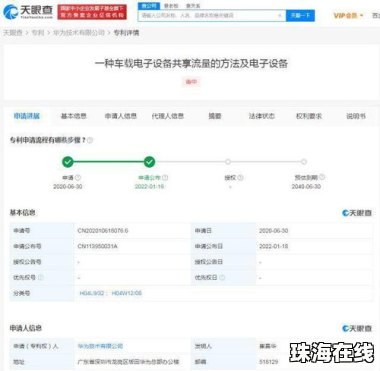Click application number CN202010618076.6
The image size is (380, 371).
click(x=103, y=231)
